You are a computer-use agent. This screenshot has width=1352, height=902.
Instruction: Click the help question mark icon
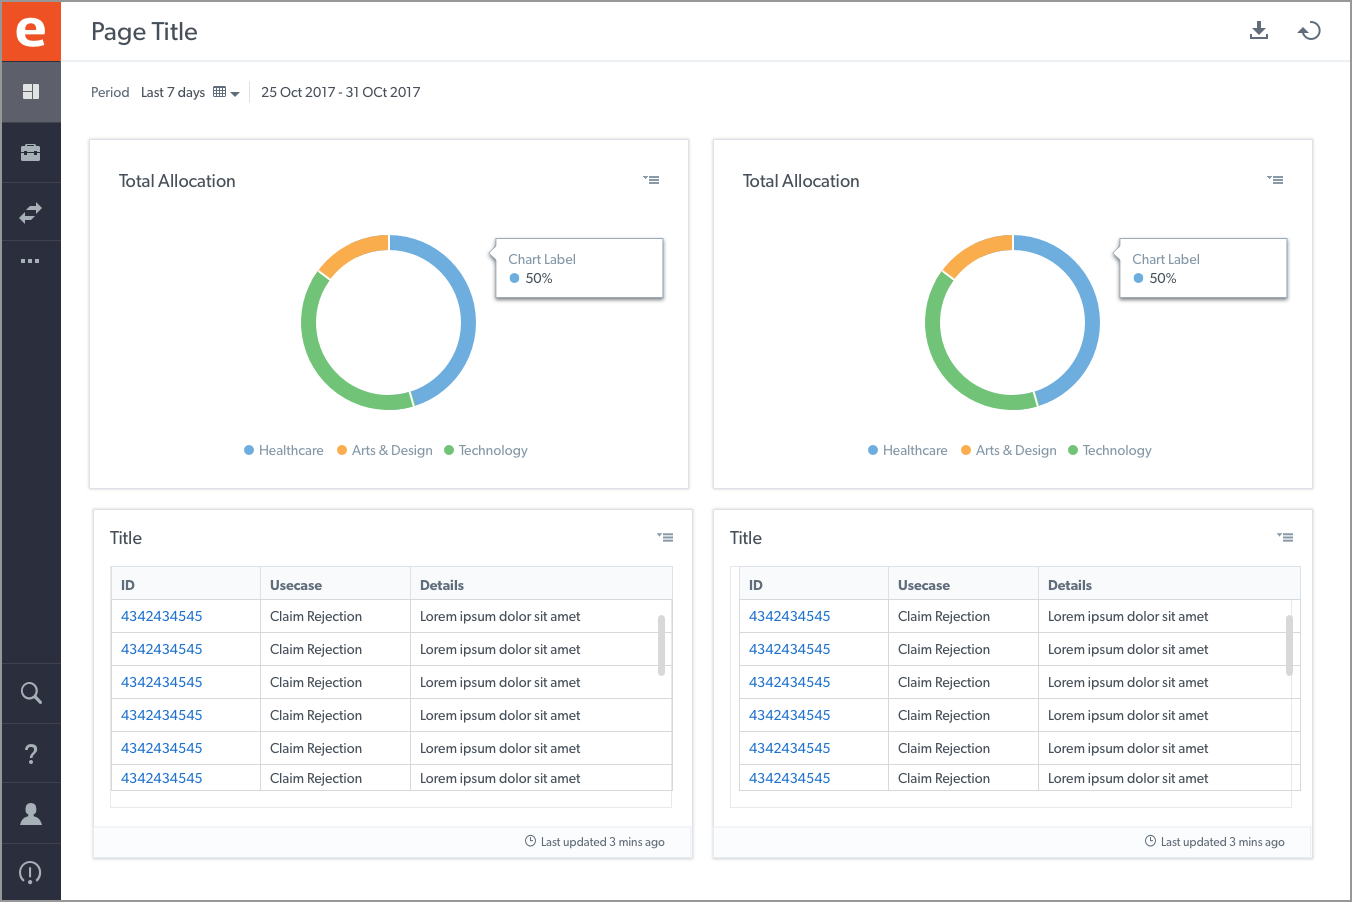click(31, 753)
